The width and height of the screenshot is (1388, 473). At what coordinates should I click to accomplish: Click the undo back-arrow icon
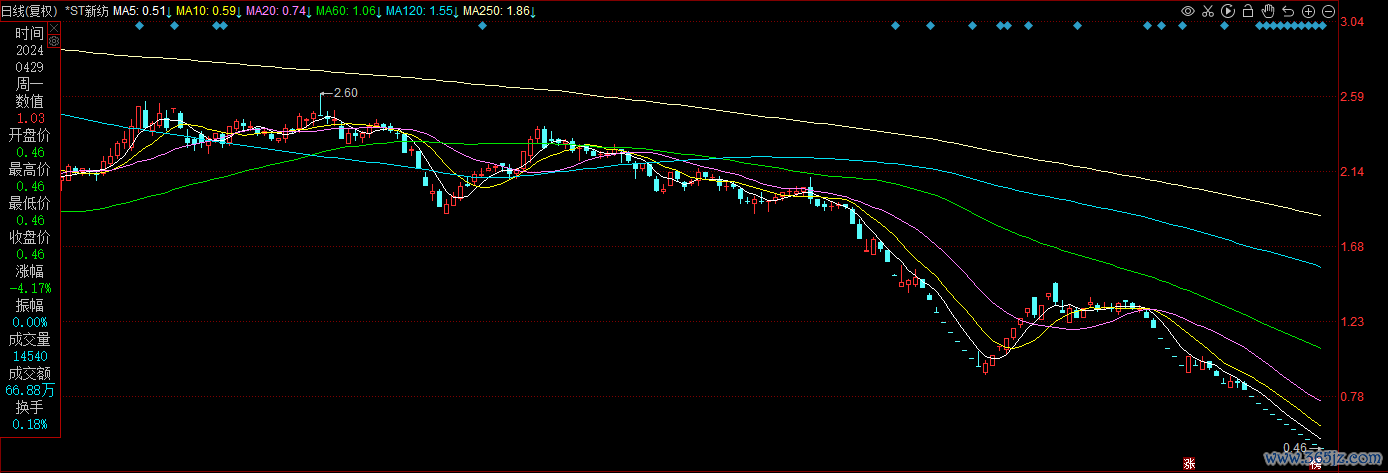(1288, 11)
